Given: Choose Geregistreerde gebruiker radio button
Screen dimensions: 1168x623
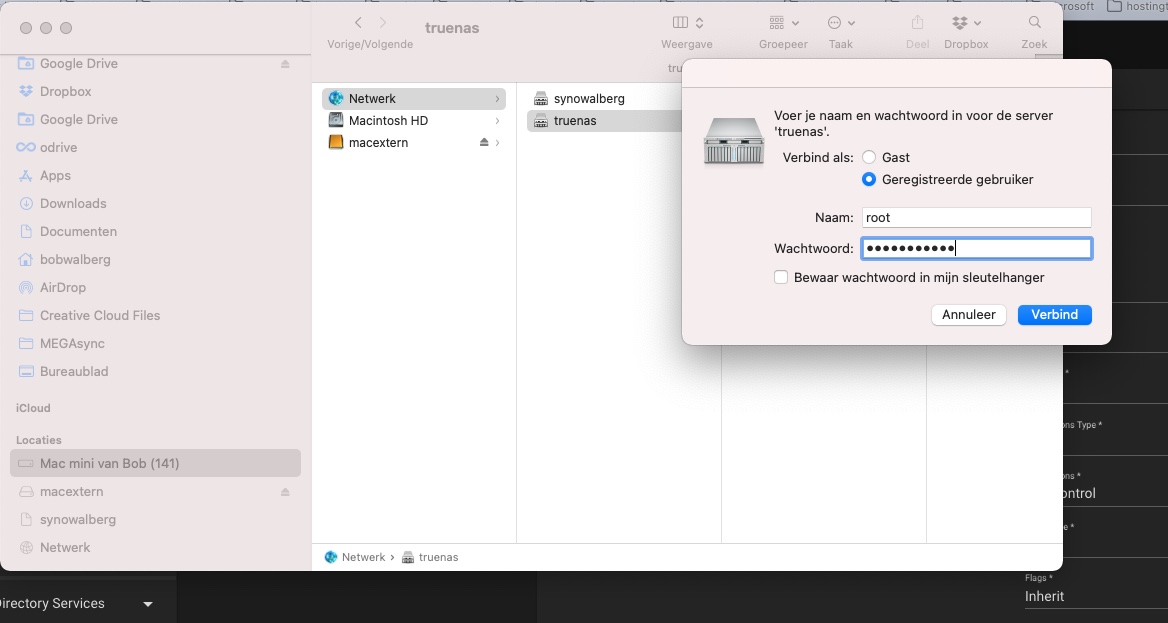Looking at the screenshot, I should point(869,180).
